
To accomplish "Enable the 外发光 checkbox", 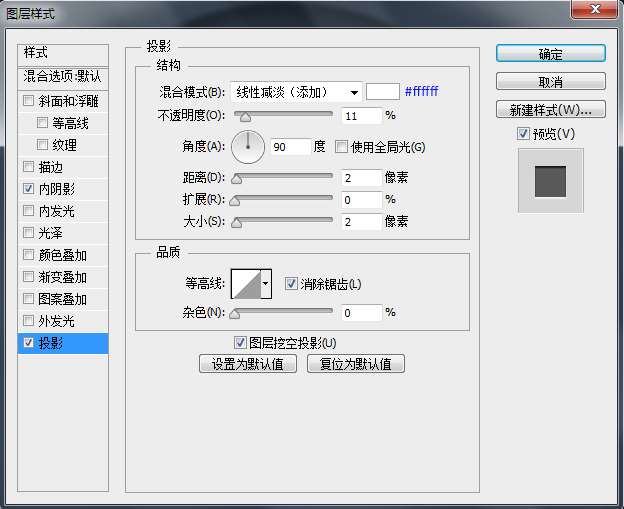I will tap(28, 320).
